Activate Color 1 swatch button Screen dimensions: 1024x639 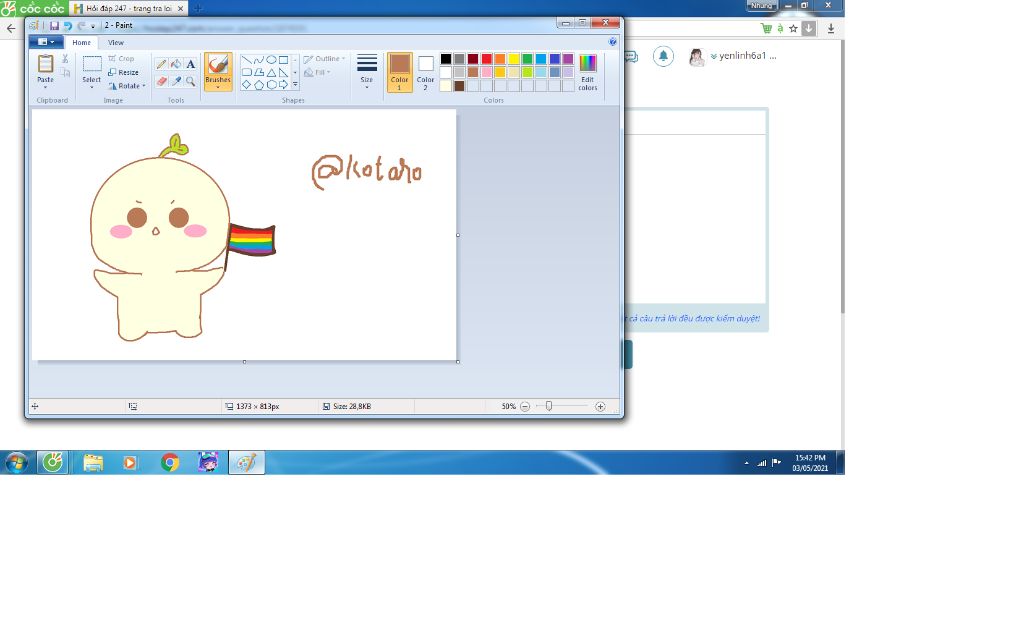click(400, 72)
